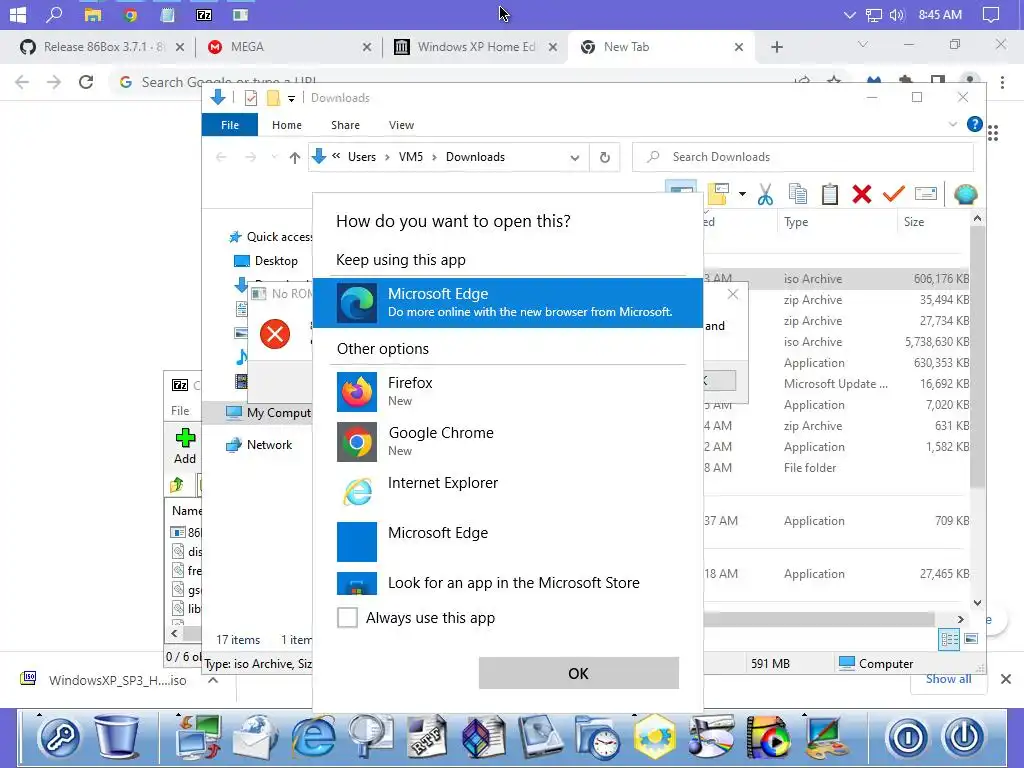Switch to the View ribbon tab
The image size is (1024, 768).
point(401,125)
